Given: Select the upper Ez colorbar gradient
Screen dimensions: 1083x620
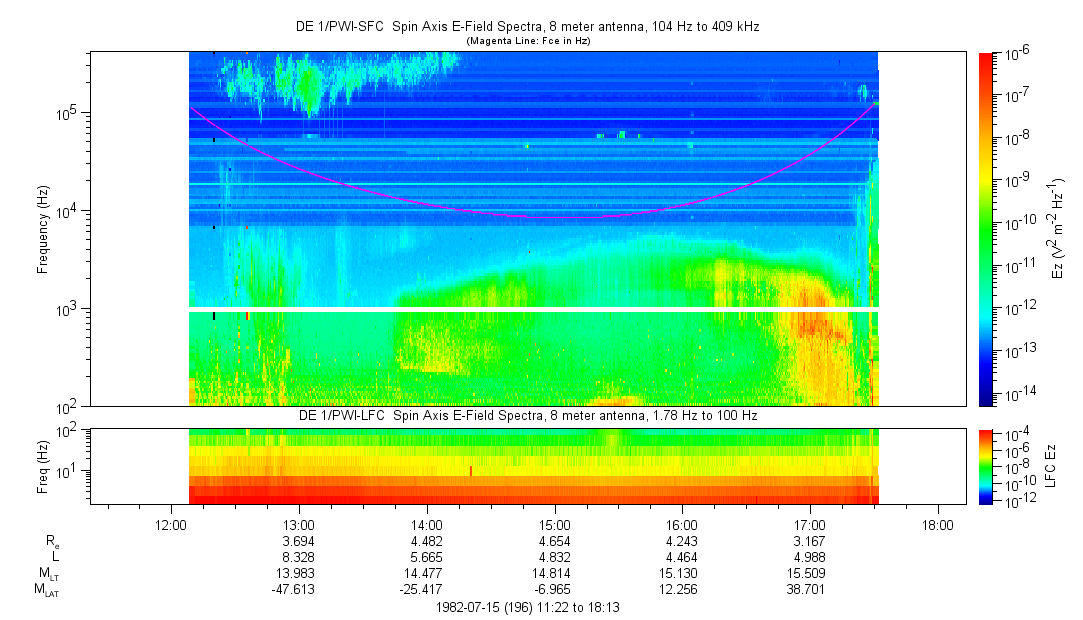Looking at the screenshot, I should click(x=986, y=228).
